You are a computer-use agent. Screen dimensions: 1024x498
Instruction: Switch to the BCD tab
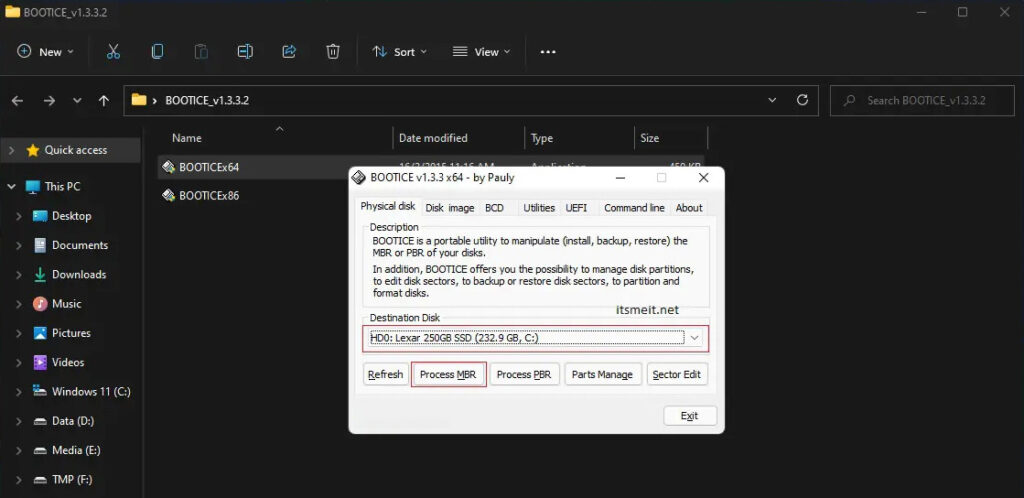coord(494,208)
